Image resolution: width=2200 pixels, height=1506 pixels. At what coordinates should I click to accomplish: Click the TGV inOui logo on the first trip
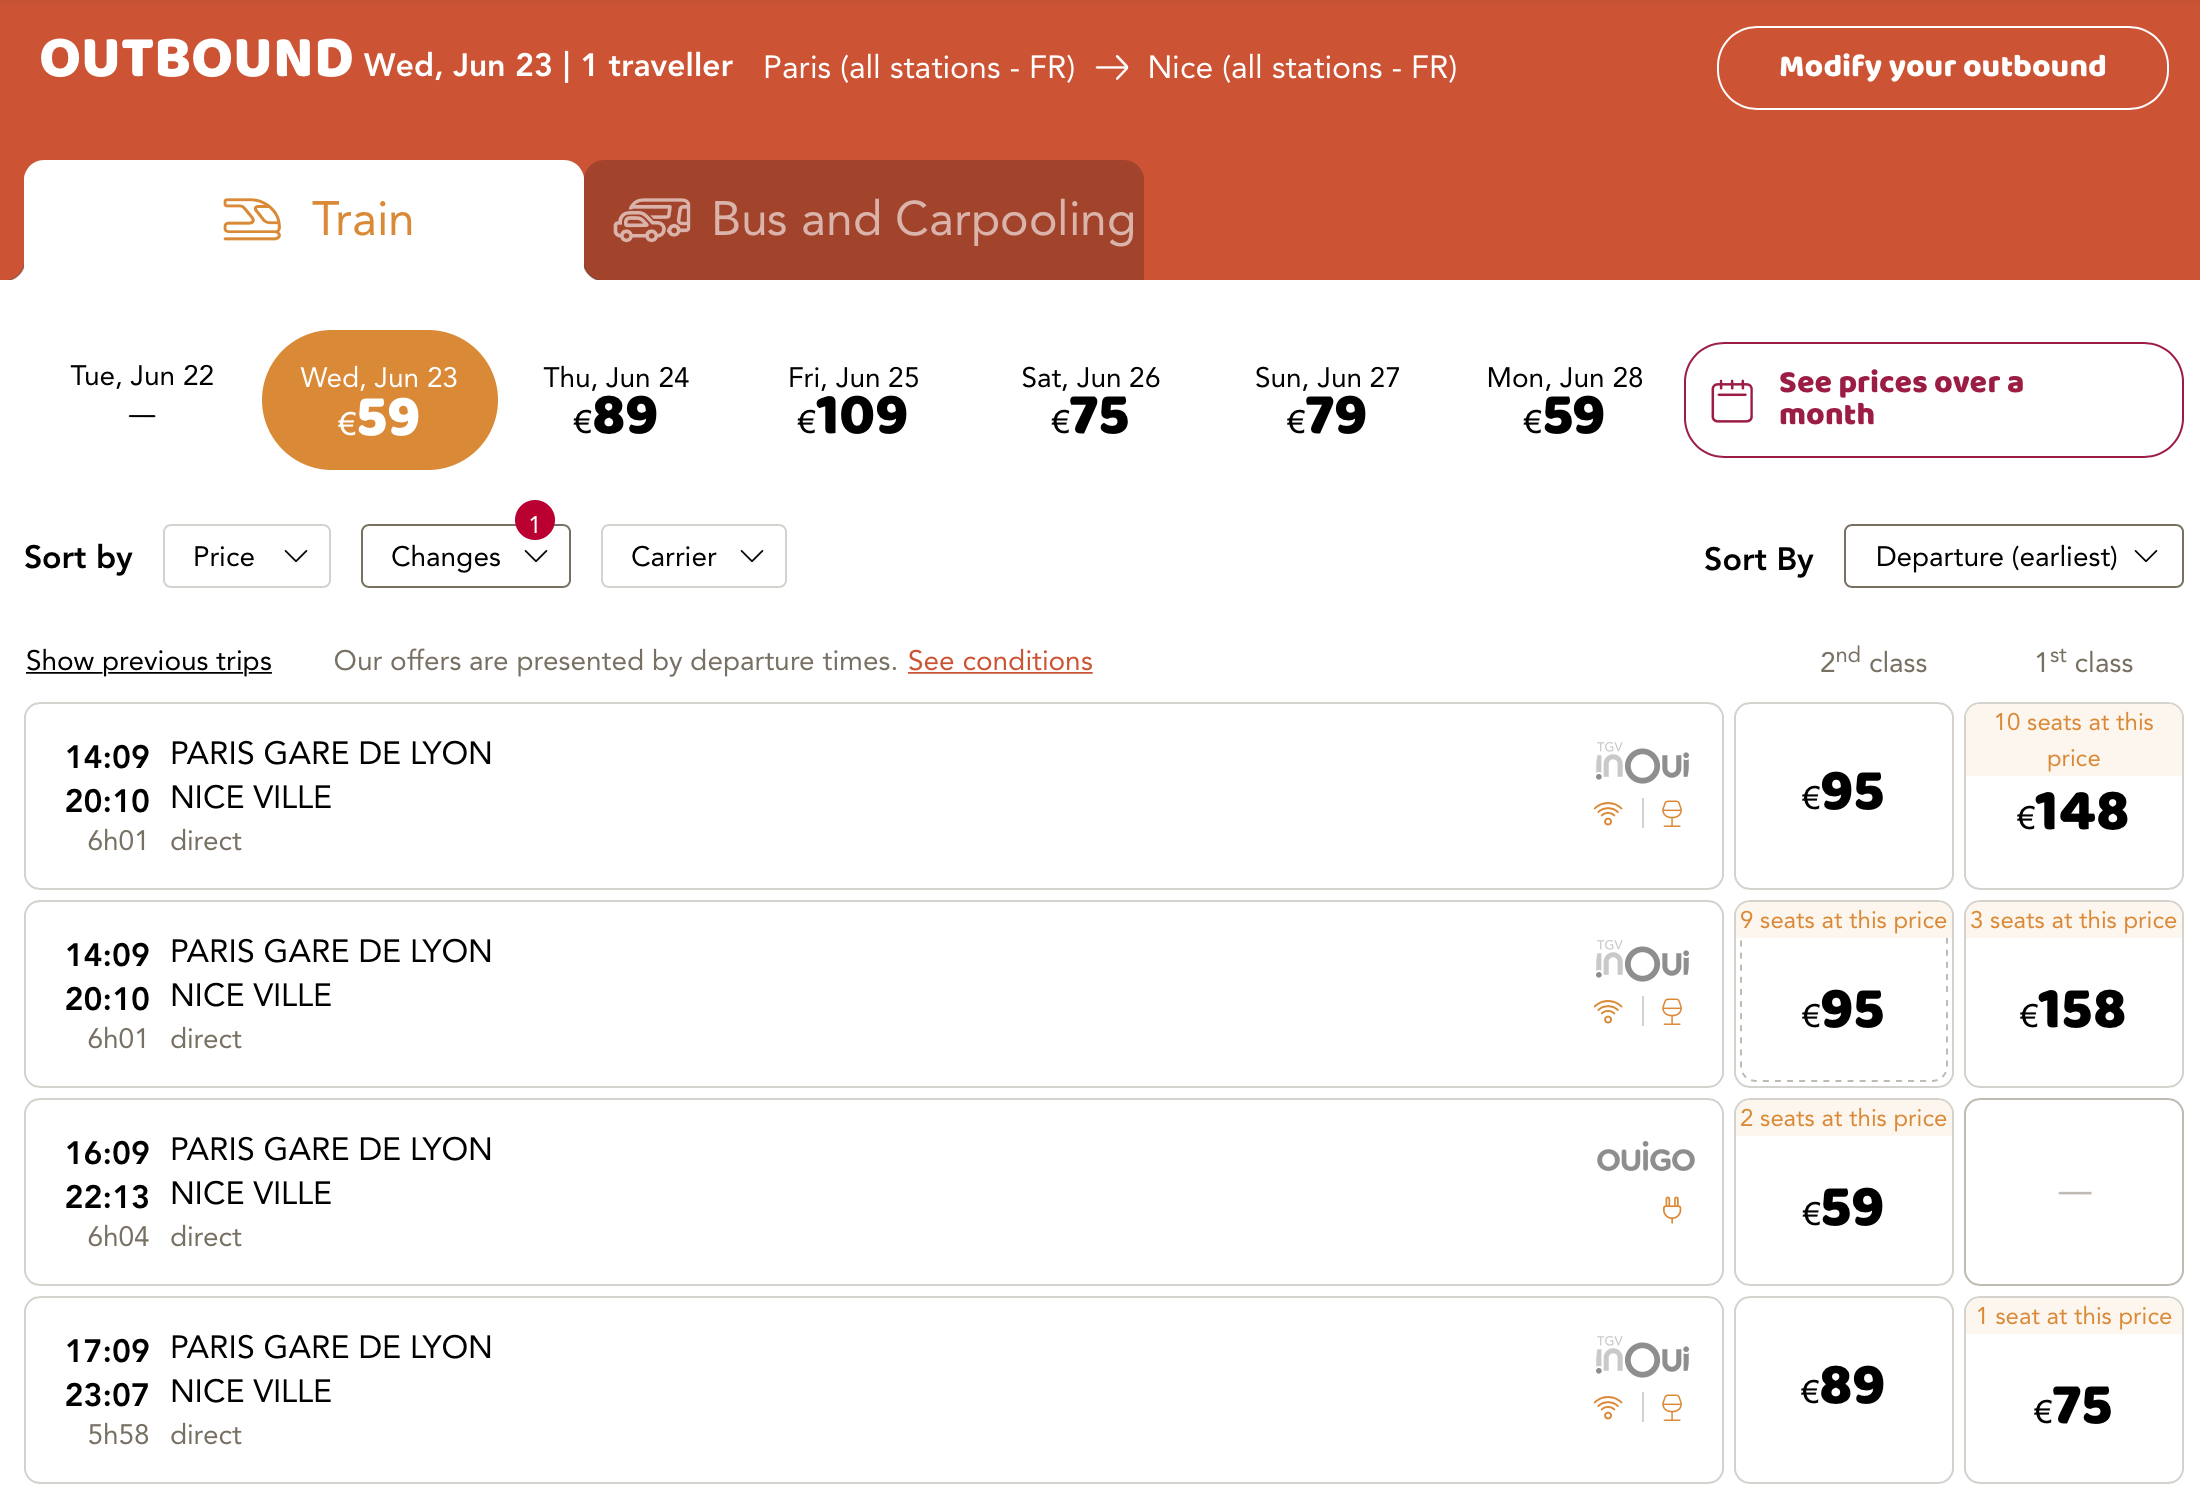pos(1642,763)
